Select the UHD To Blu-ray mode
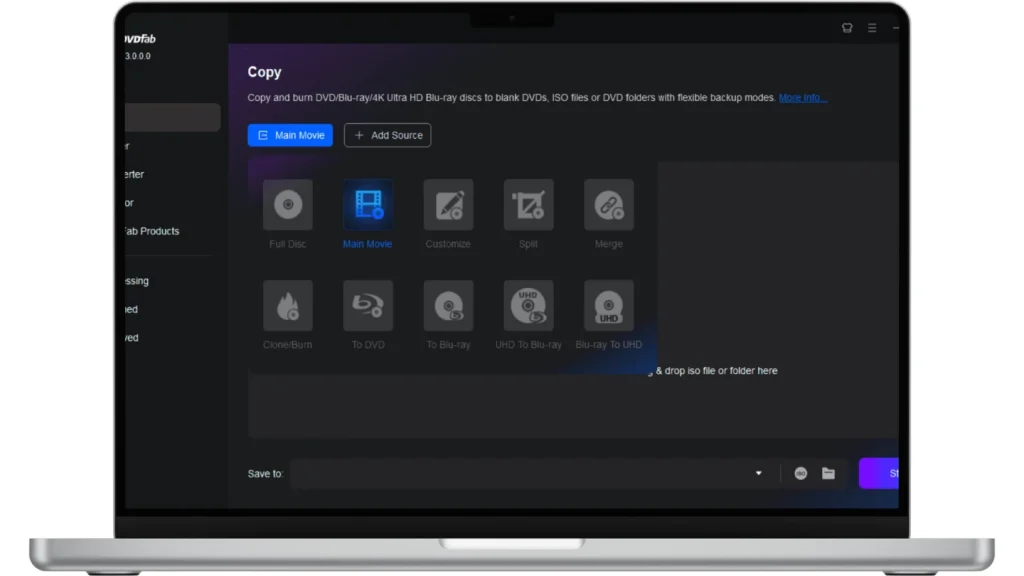Image resolution: width=1024 pixels, height=576 pixels. click(528, 306)
